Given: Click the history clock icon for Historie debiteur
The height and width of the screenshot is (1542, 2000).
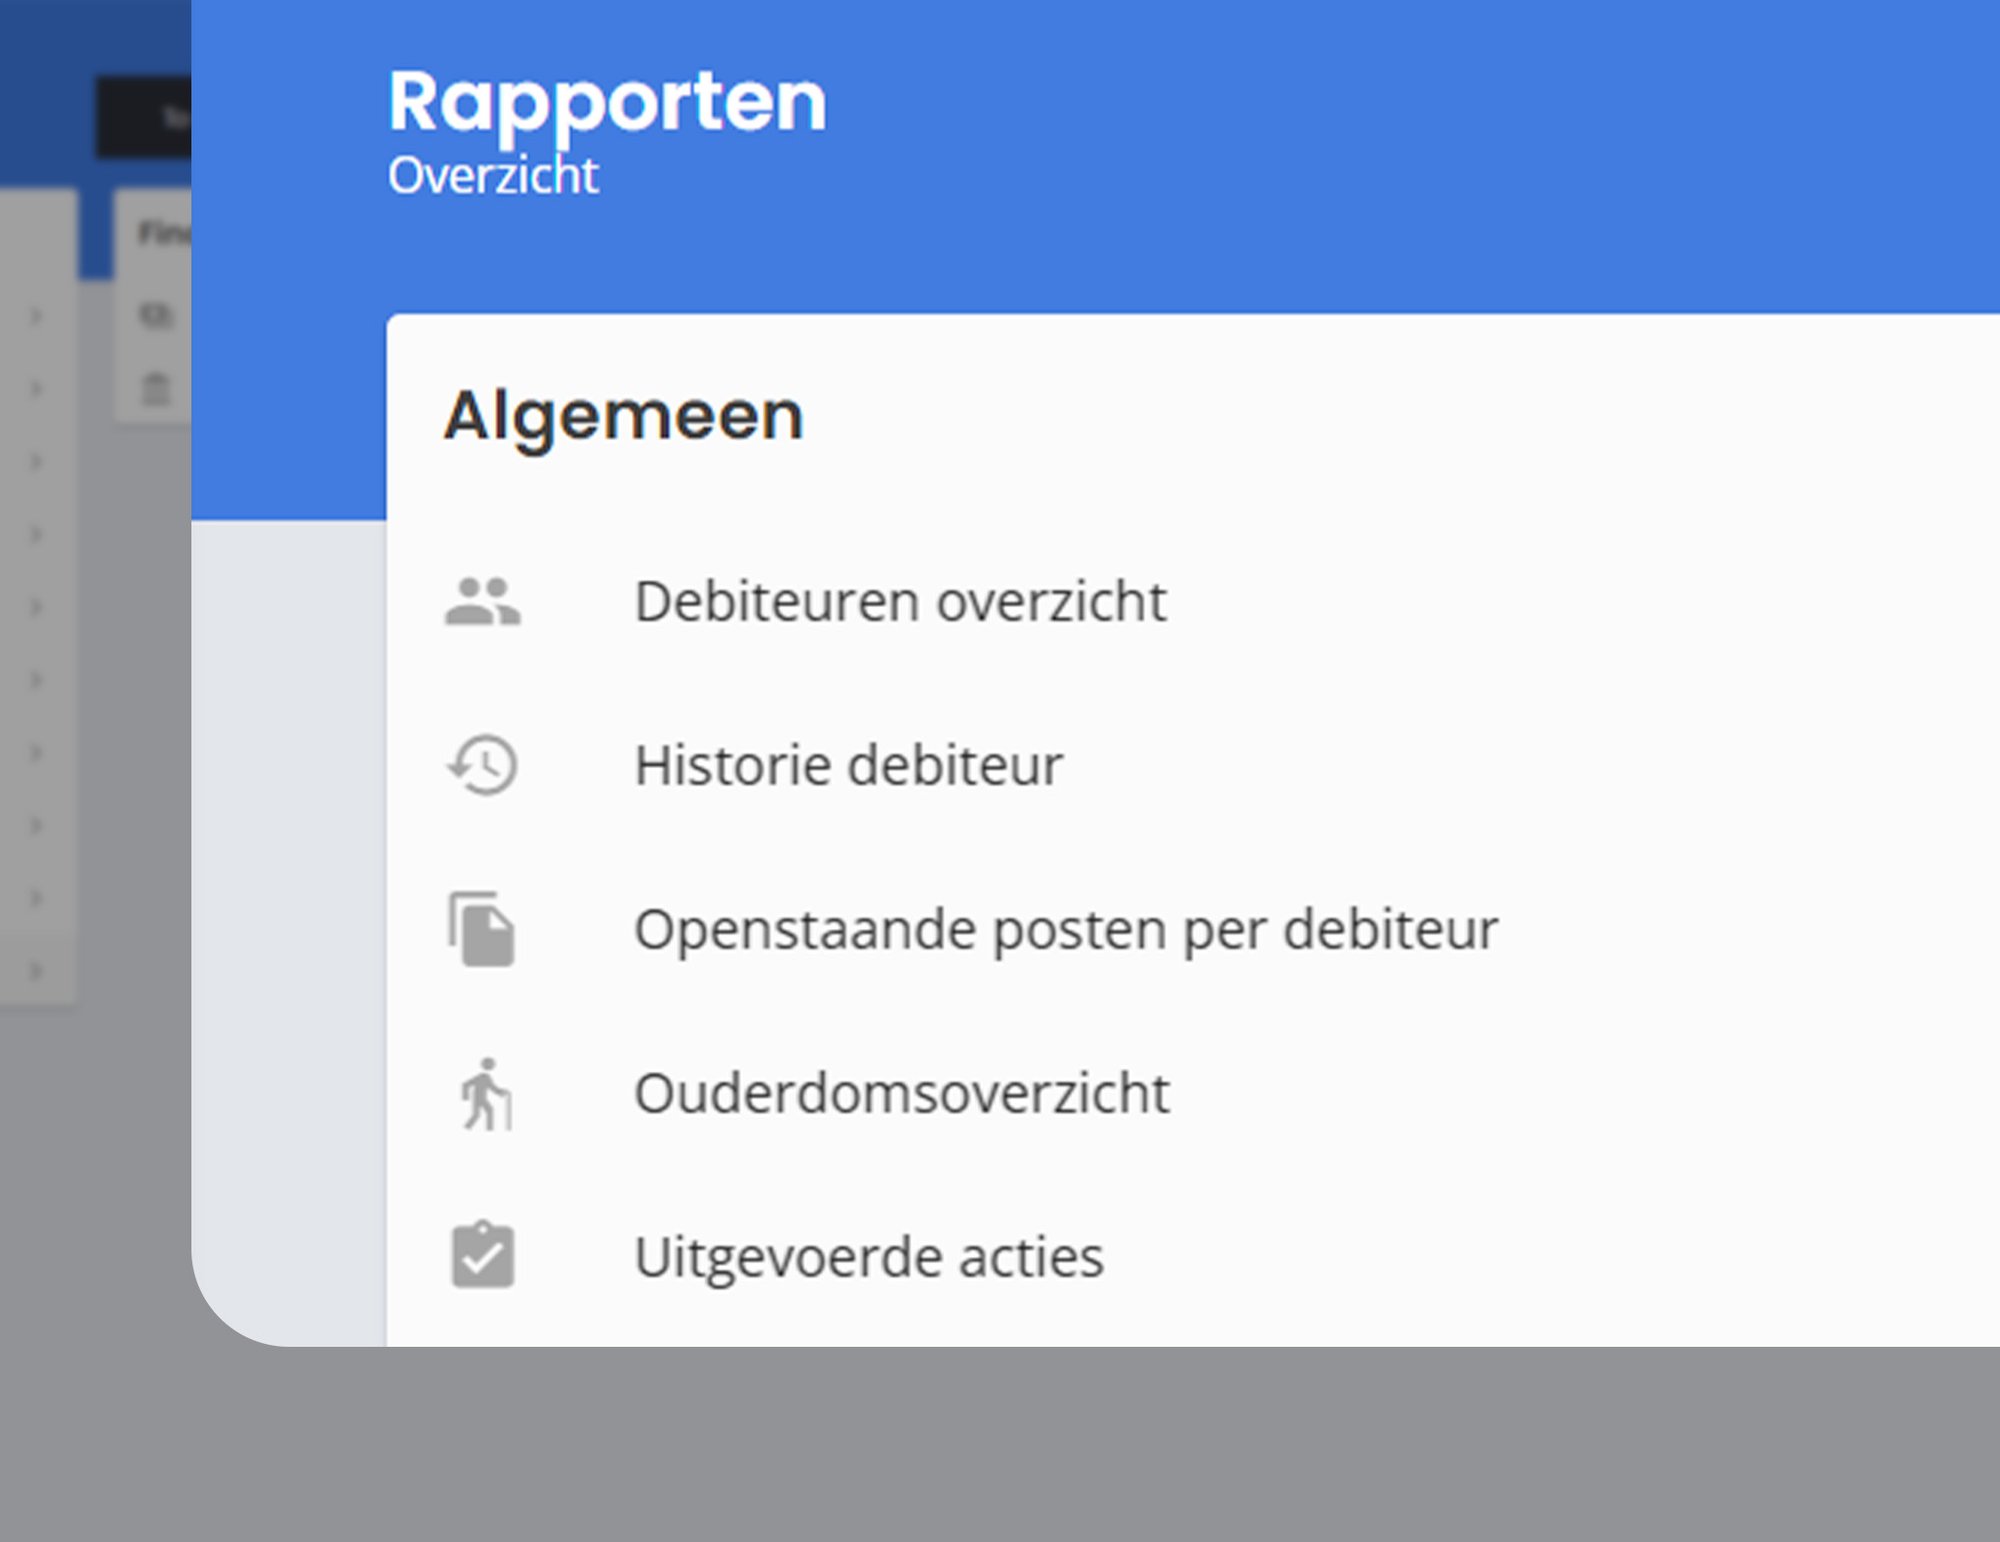Looking at the screenshot, I should (x=484, y=764).
